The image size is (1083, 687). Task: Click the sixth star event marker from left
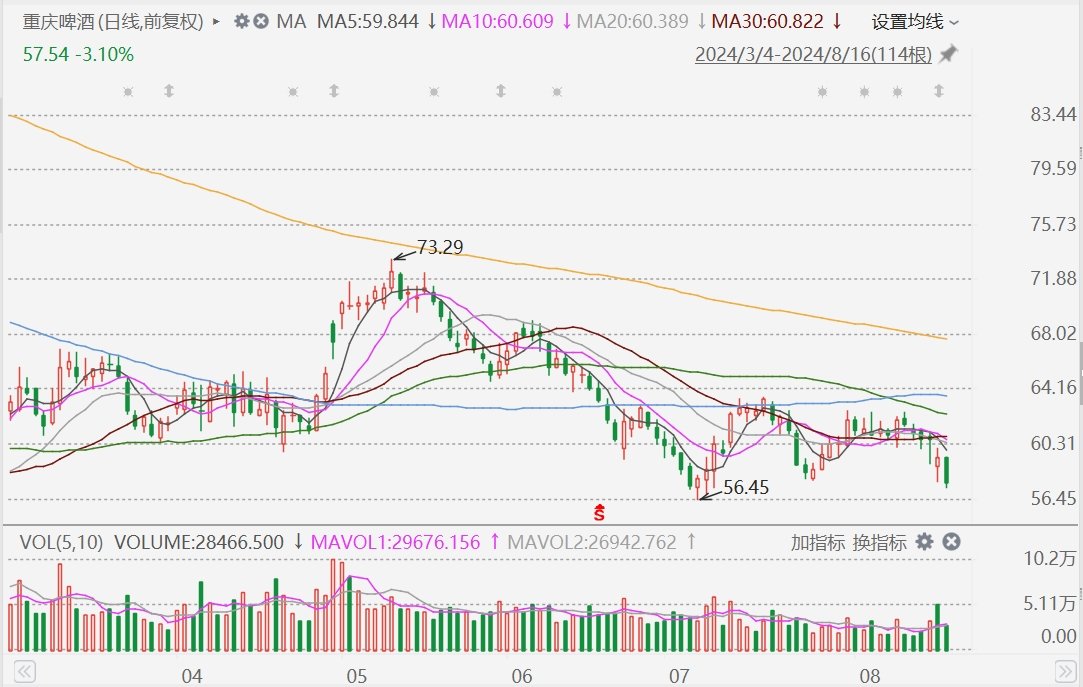pos(864,91)
